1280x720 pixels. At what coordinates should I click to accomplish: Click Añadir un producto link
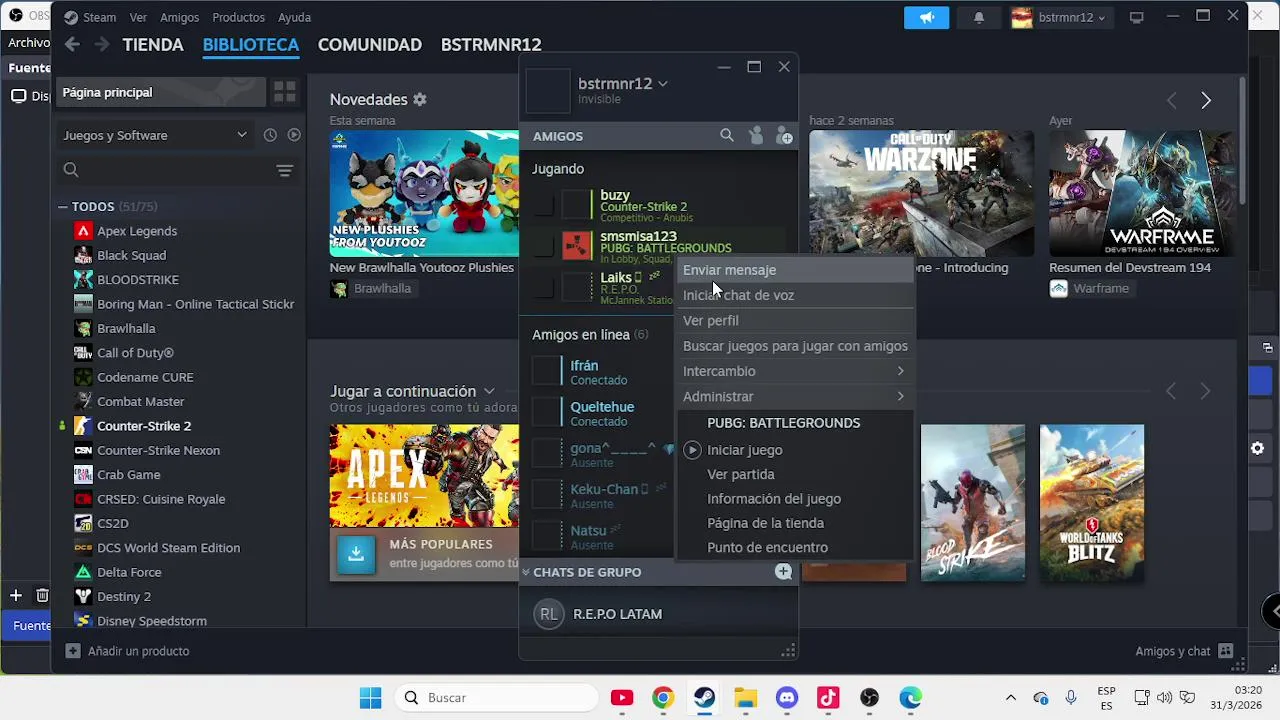point(138,651)
